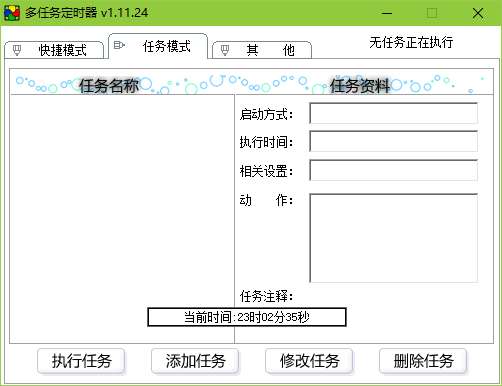
Task: Click inside the 动作 text area
Action: click(394, 238)
